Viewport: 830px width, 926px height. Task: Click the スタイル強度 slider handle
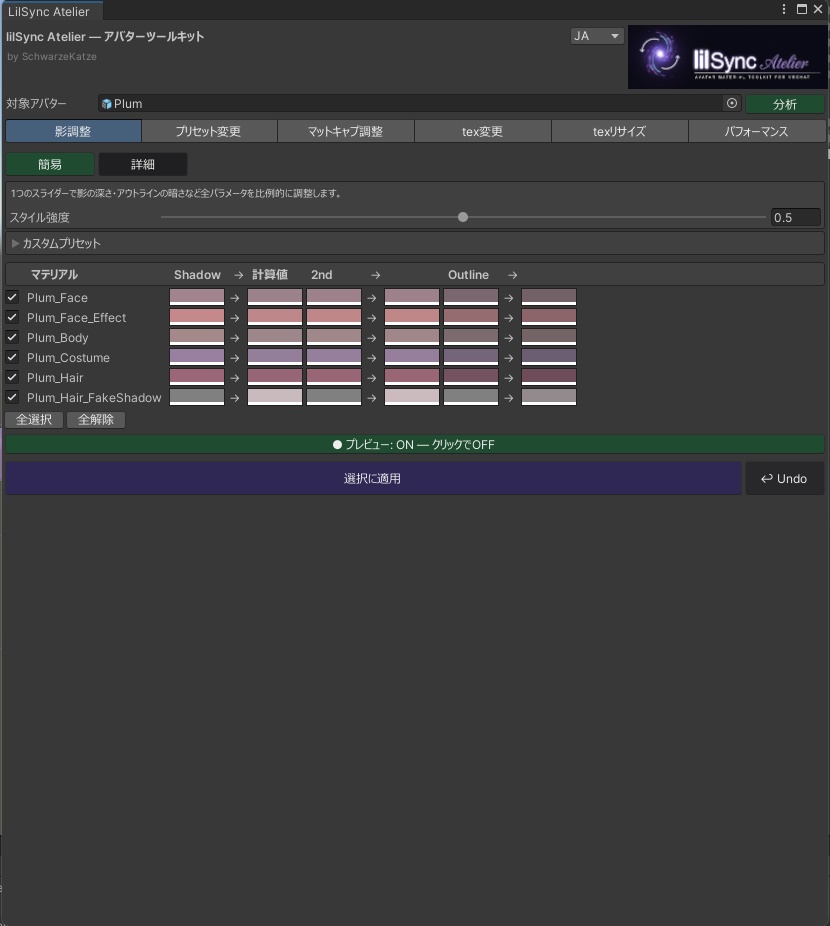coord(462,216)
